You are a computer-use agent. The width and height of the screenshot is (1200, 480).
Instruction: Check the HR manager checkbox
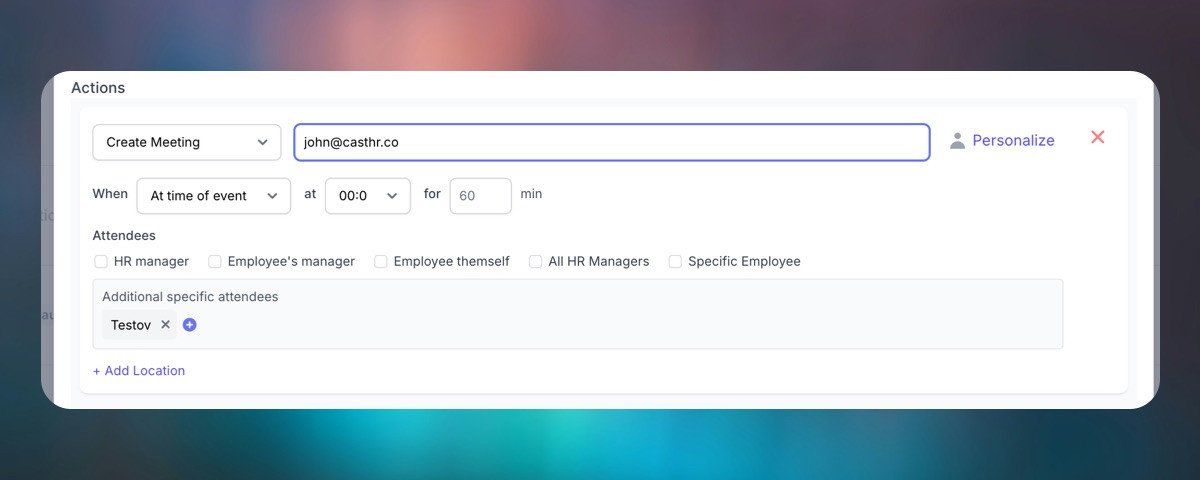point(101,261)
